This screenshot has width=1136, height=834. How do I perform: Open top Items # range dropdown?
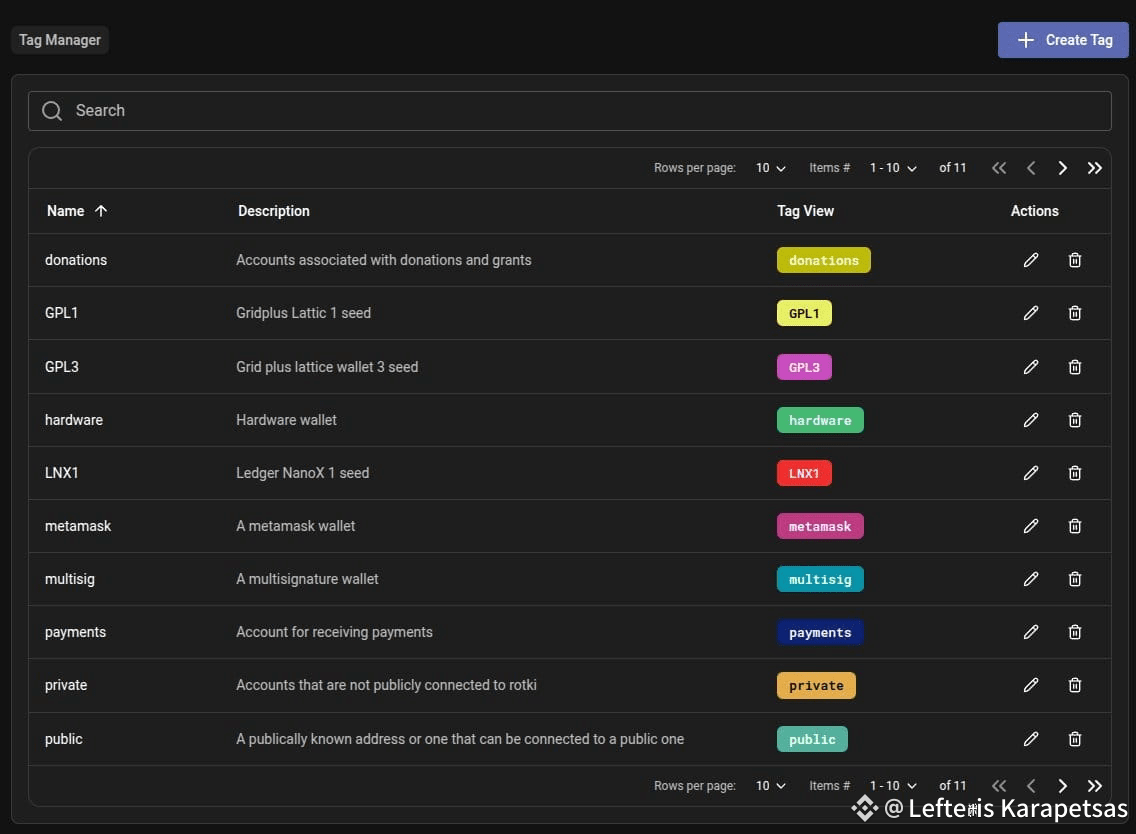[x=893, y=168]
